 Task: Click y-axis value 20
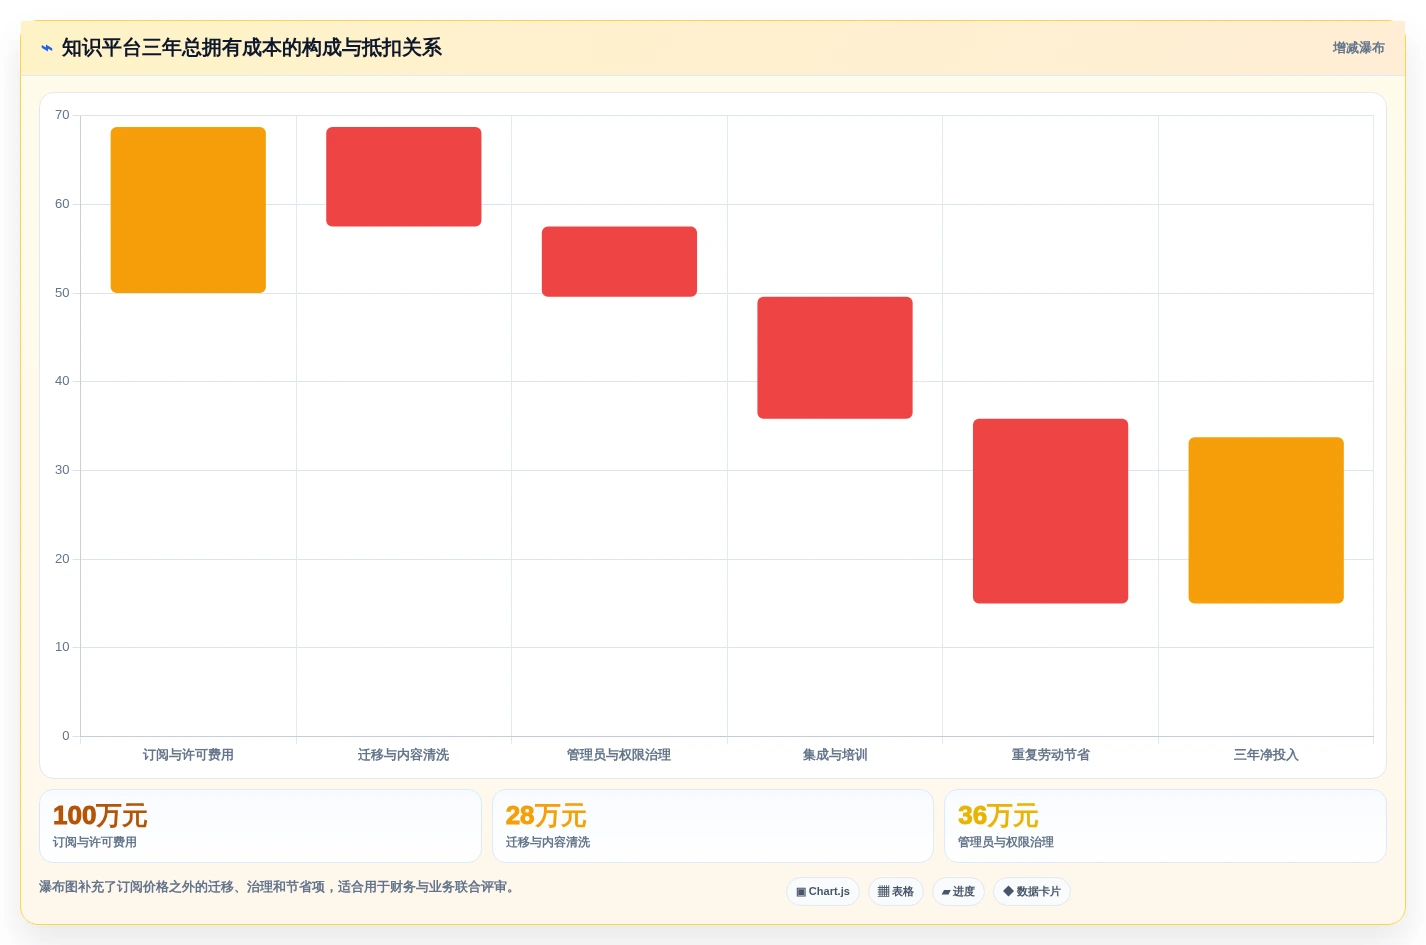(62, 559)
